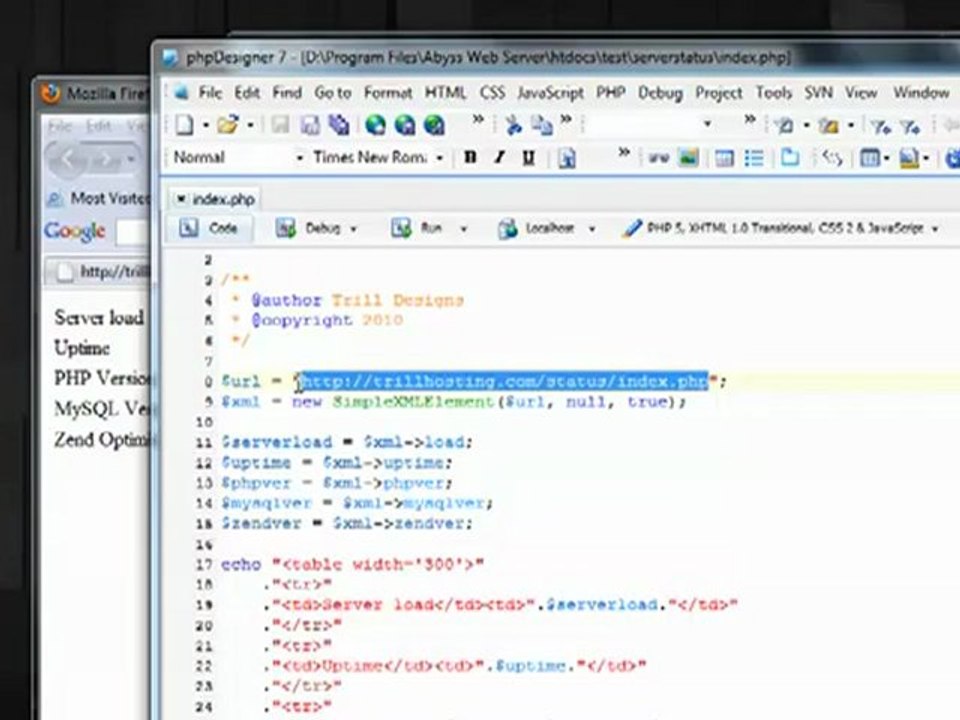The width and height of the screenshot is (960, 720).
Task: Click the pencil syntax scheme icon
Action: [631, 228]
